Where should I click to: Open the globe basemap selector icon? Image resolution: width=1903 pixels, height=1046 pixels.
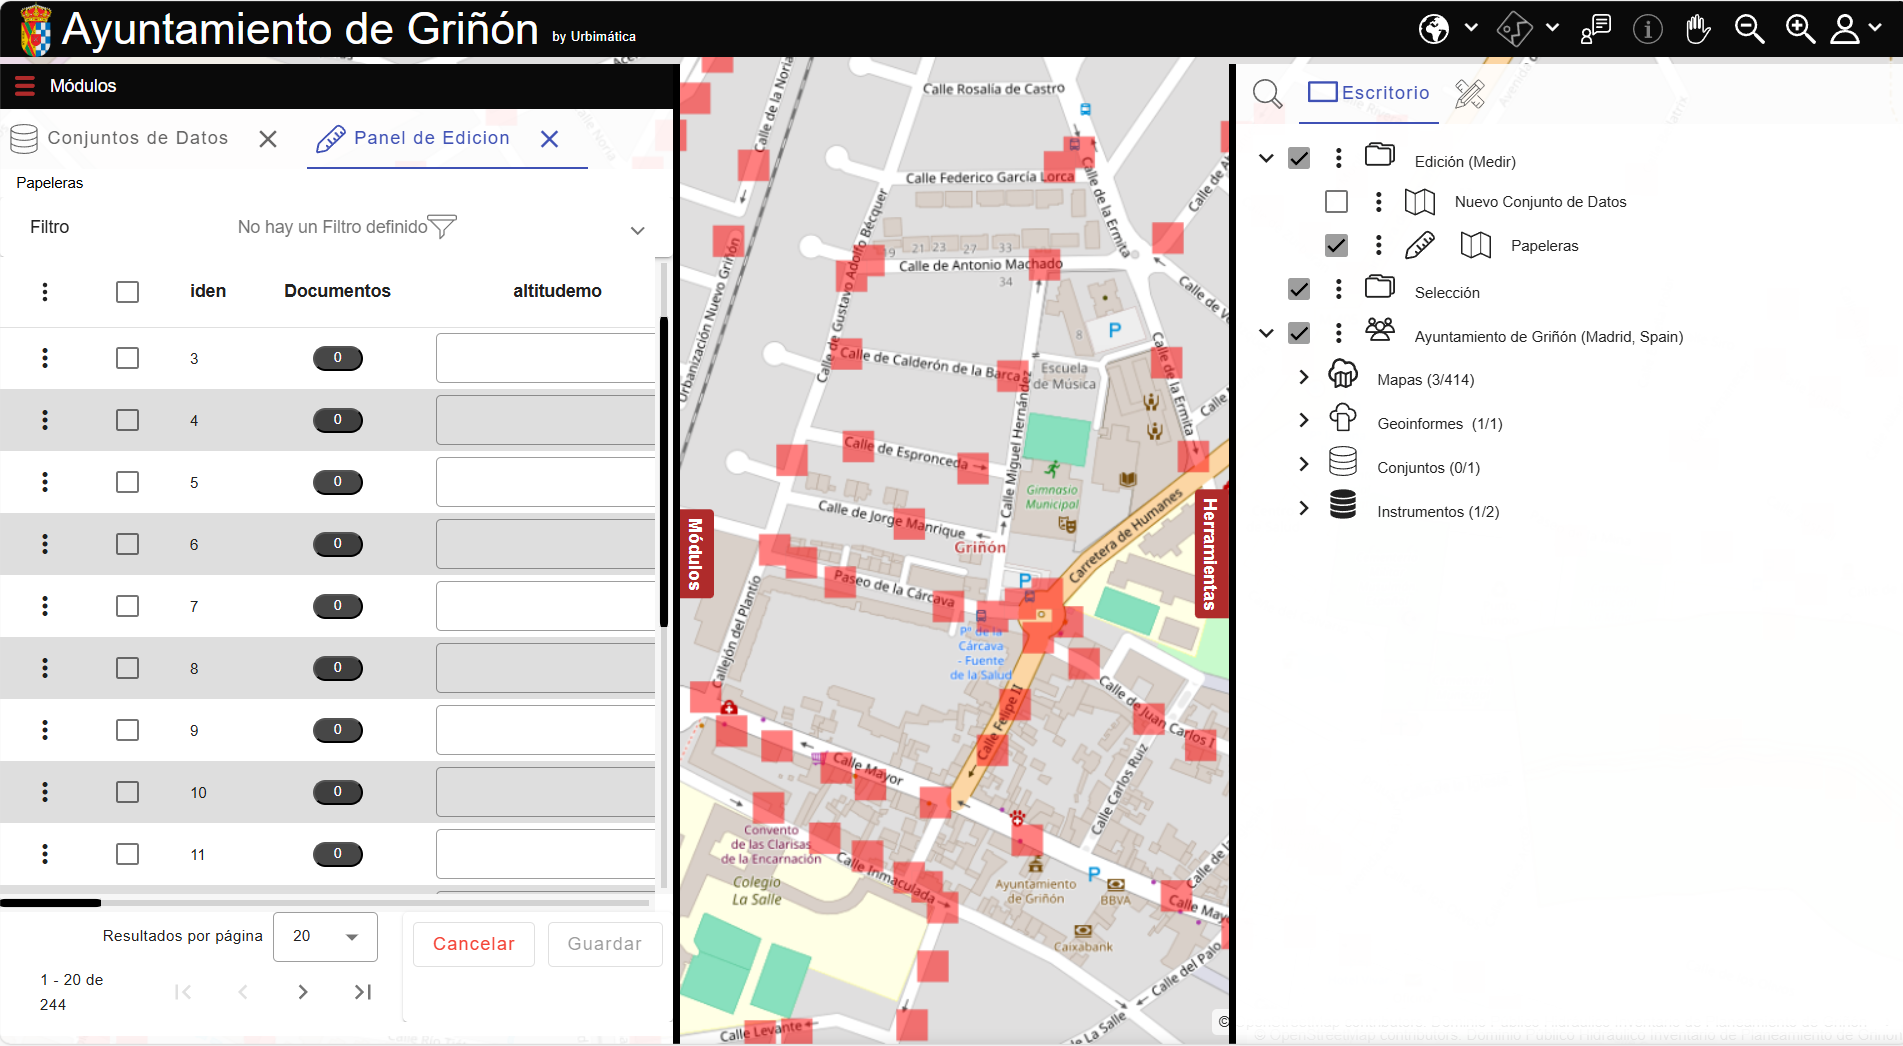[1433, 28]
